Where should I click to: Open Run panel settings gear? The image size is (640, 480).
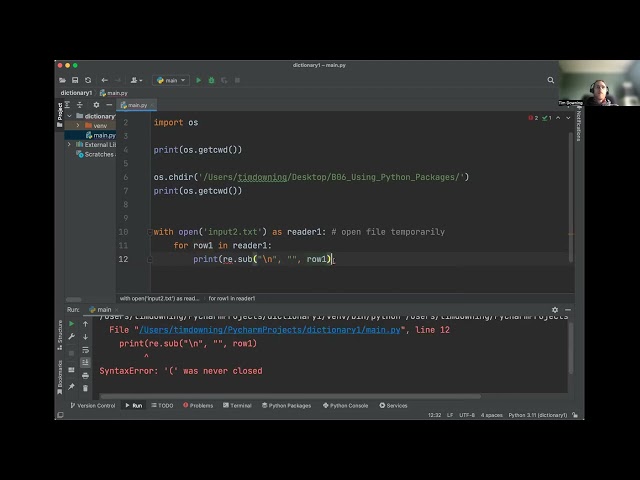pos(555,310)
